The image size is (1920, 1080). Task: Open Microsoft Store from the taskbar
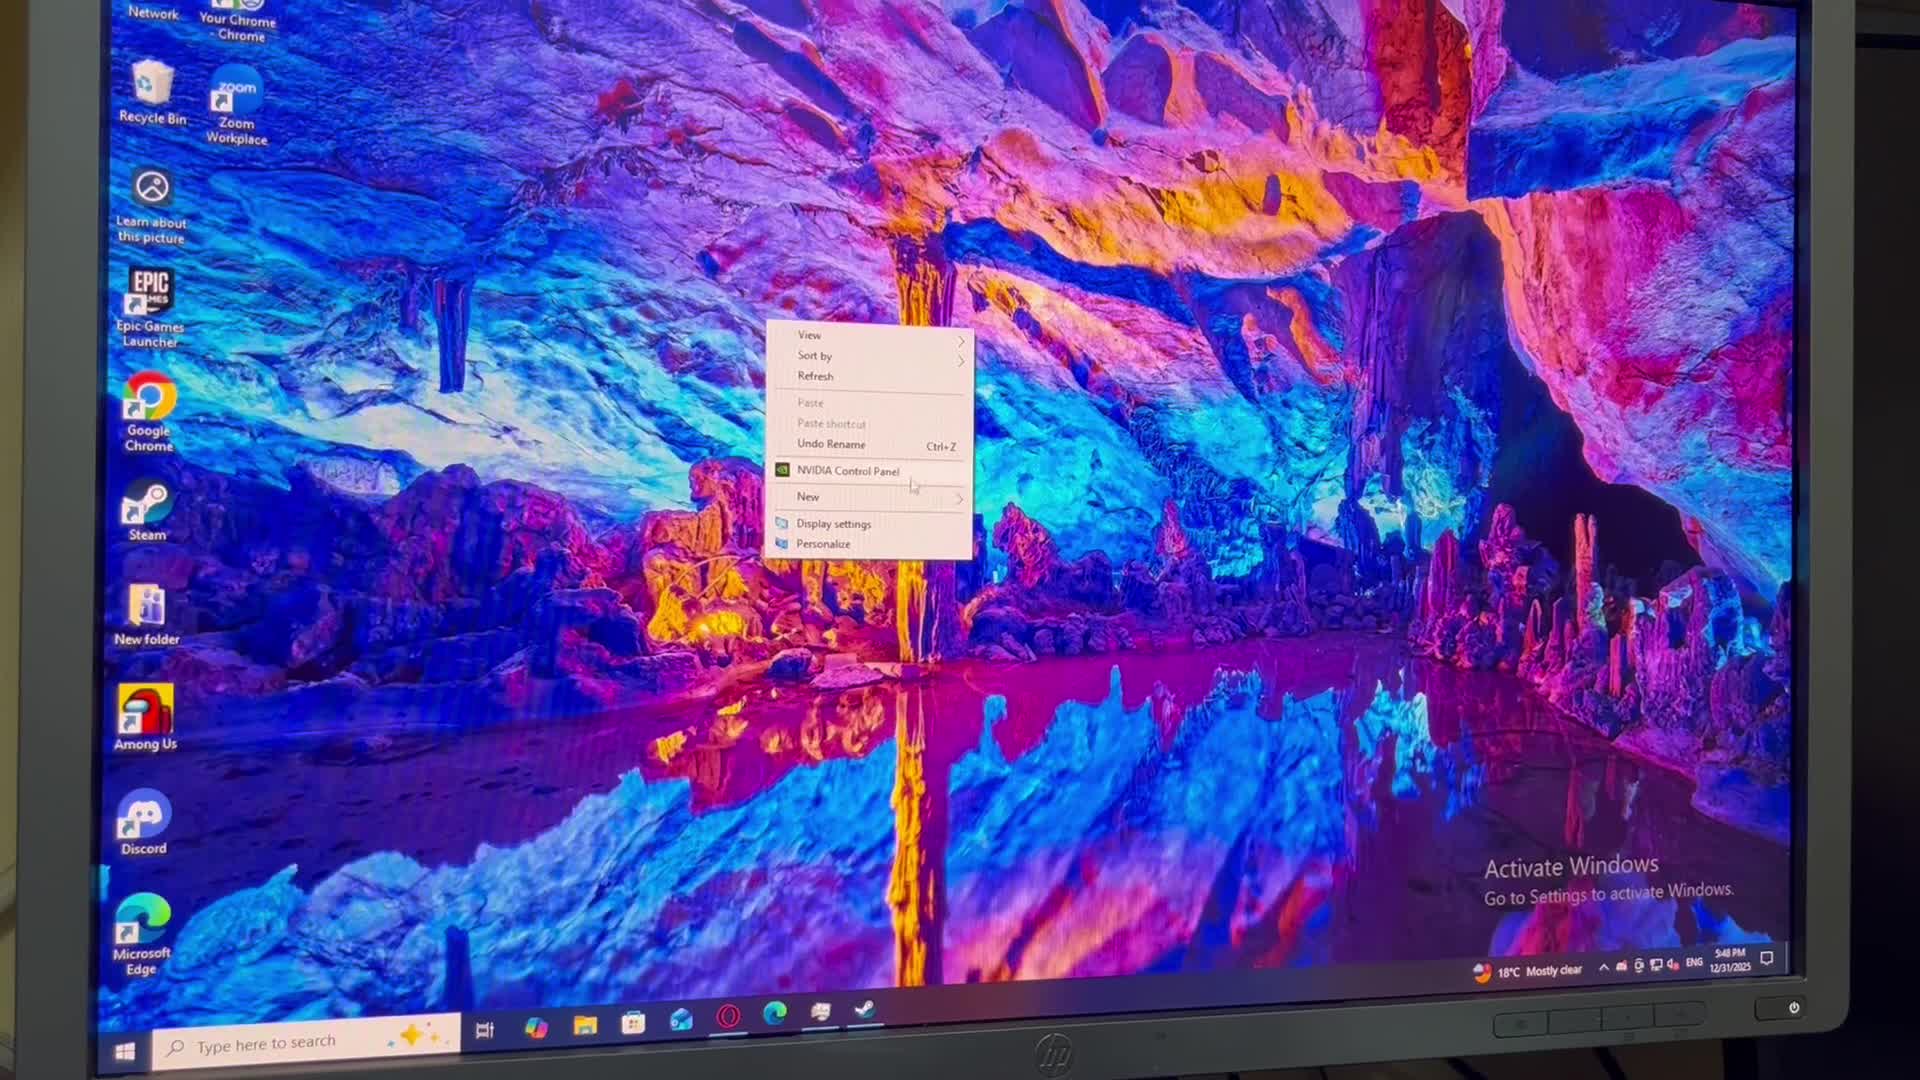[x=633, y=1022]
